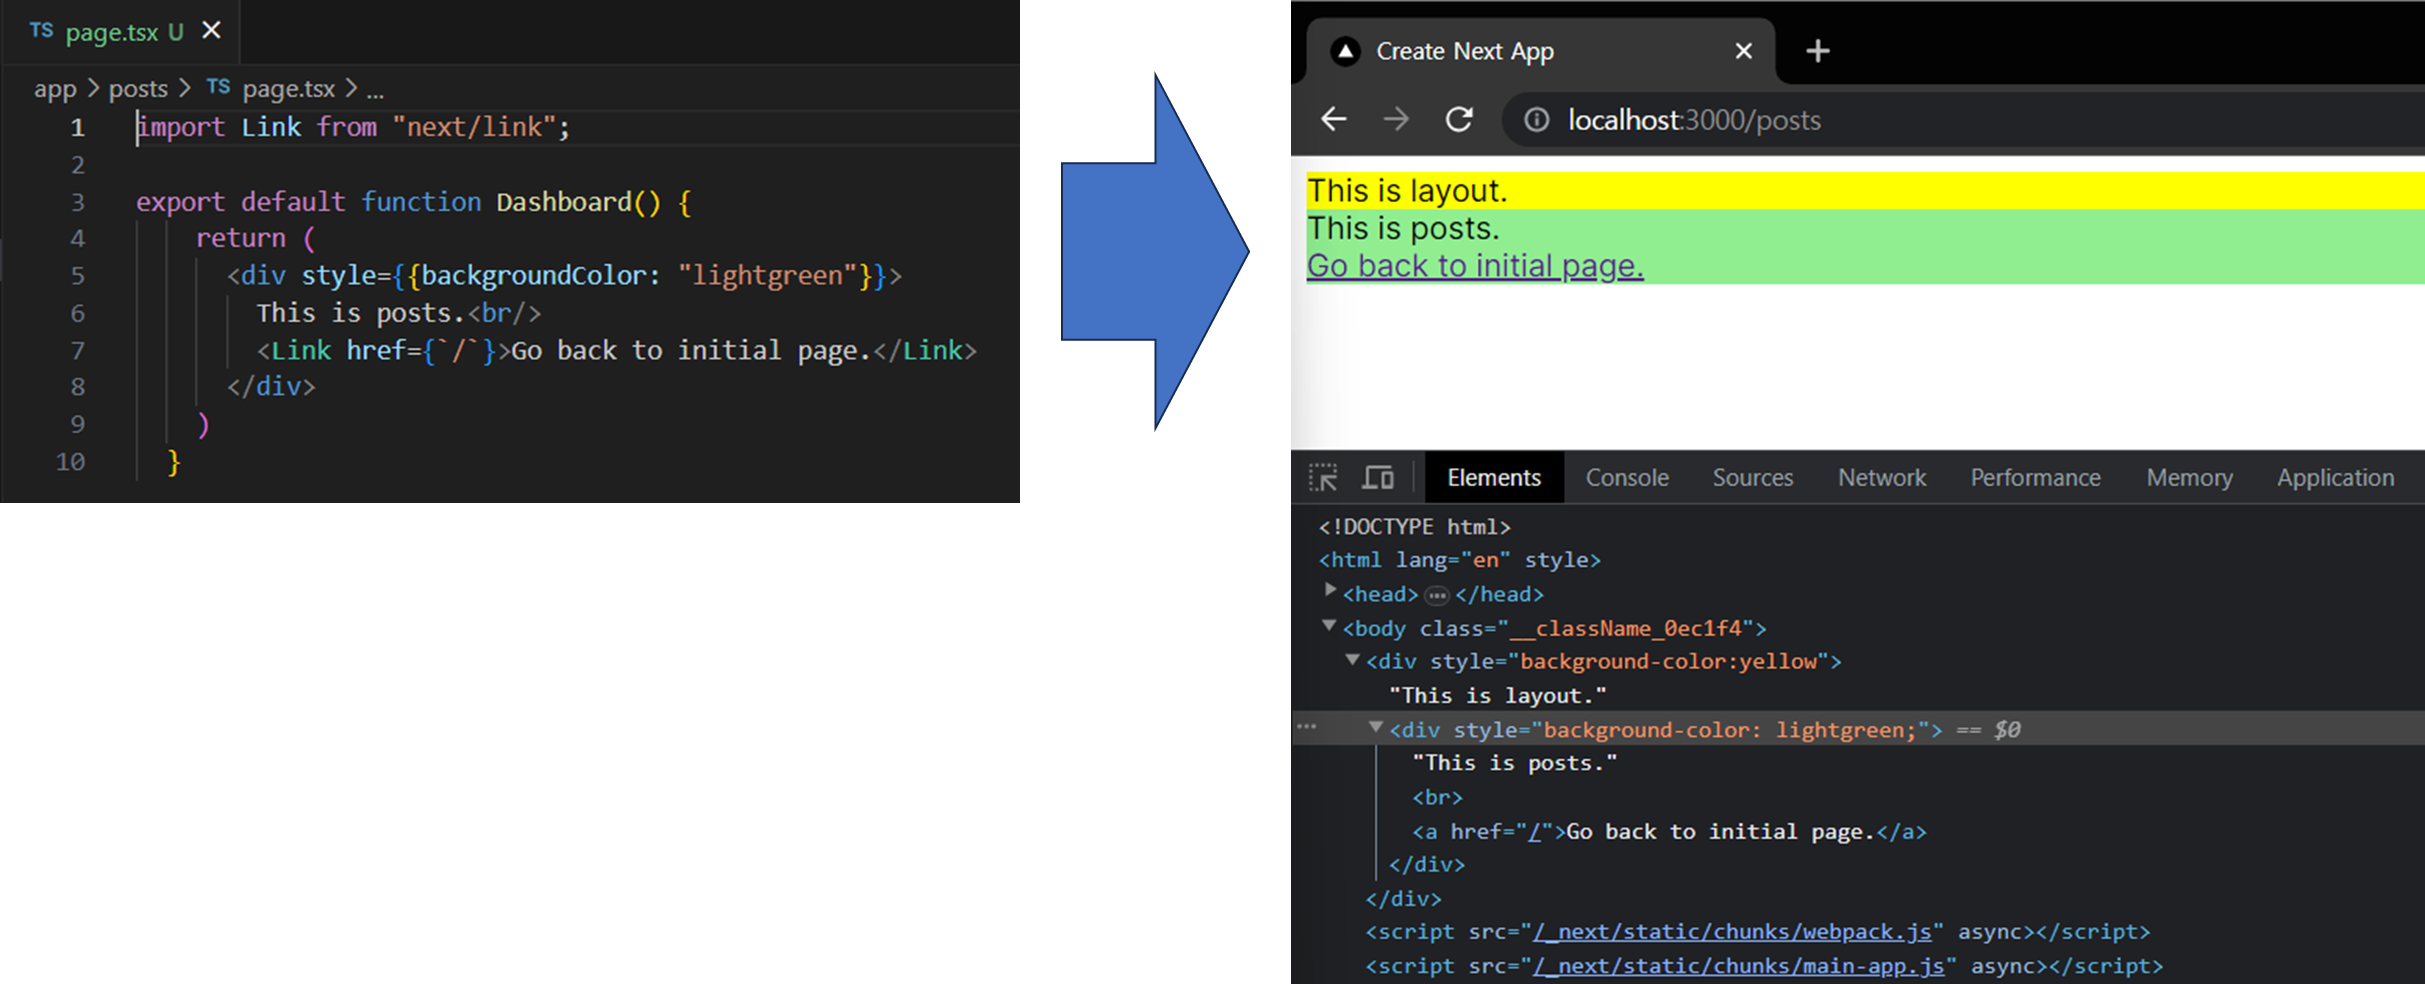Screen dimensions: 2425x984
Task: Select the <!DOCTYPE html> node
Action: (1414, 527)
